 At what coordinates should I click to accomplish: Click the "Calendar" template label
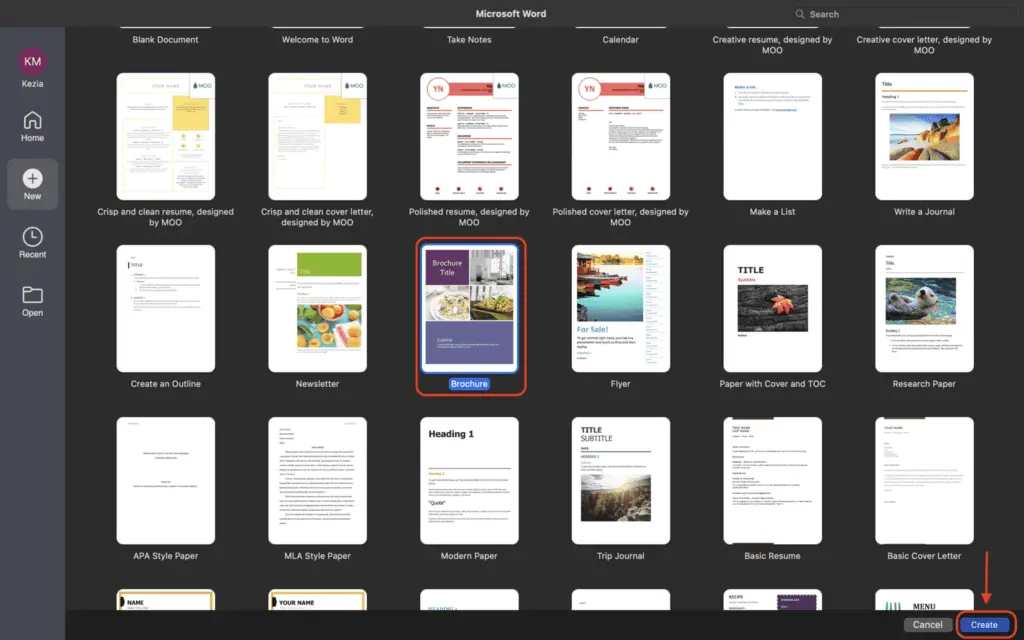coord(620,40)
